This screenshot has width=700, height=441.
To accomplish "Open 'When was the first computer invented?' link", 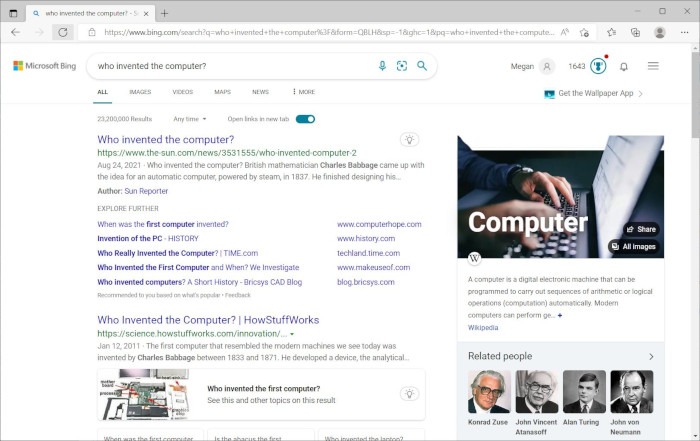I will pyautogui.click(x=163, y=224).
